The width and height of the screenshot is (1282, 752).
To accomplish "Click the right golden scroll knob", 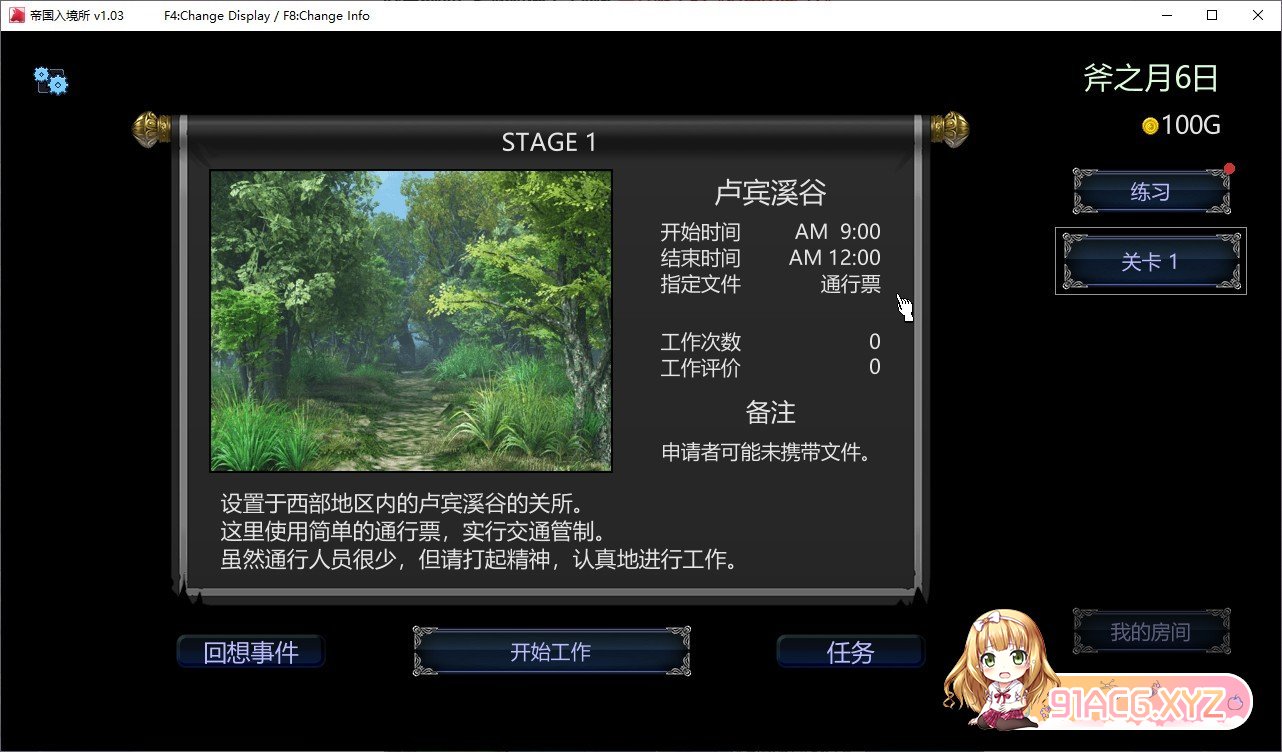I will tap(948, 129).
